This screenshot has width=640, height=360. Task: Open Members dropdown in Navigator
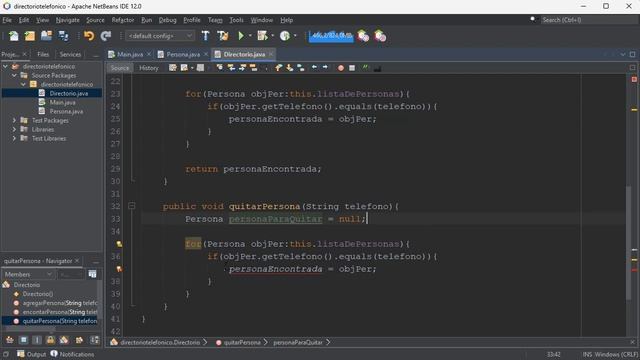(x=28, y=274)
